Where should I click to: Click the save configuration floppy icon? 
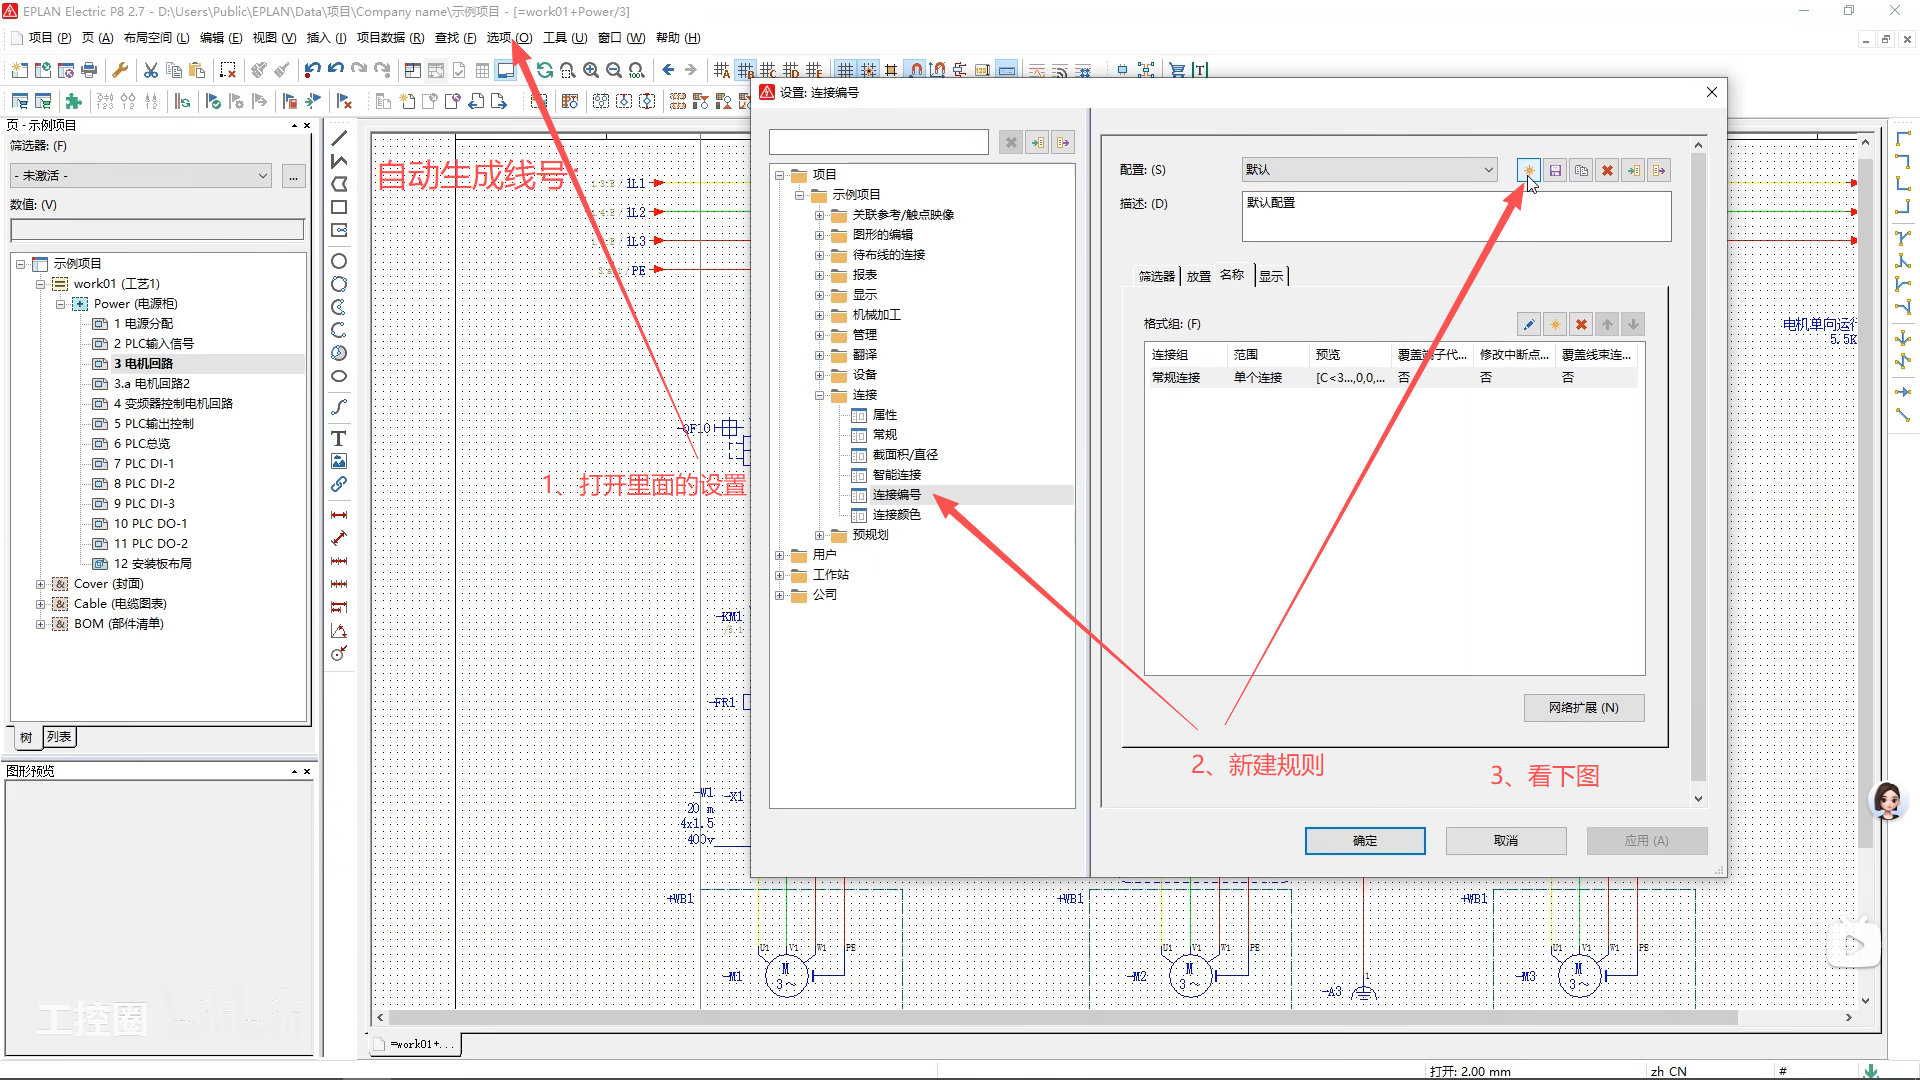point(1555,170)
